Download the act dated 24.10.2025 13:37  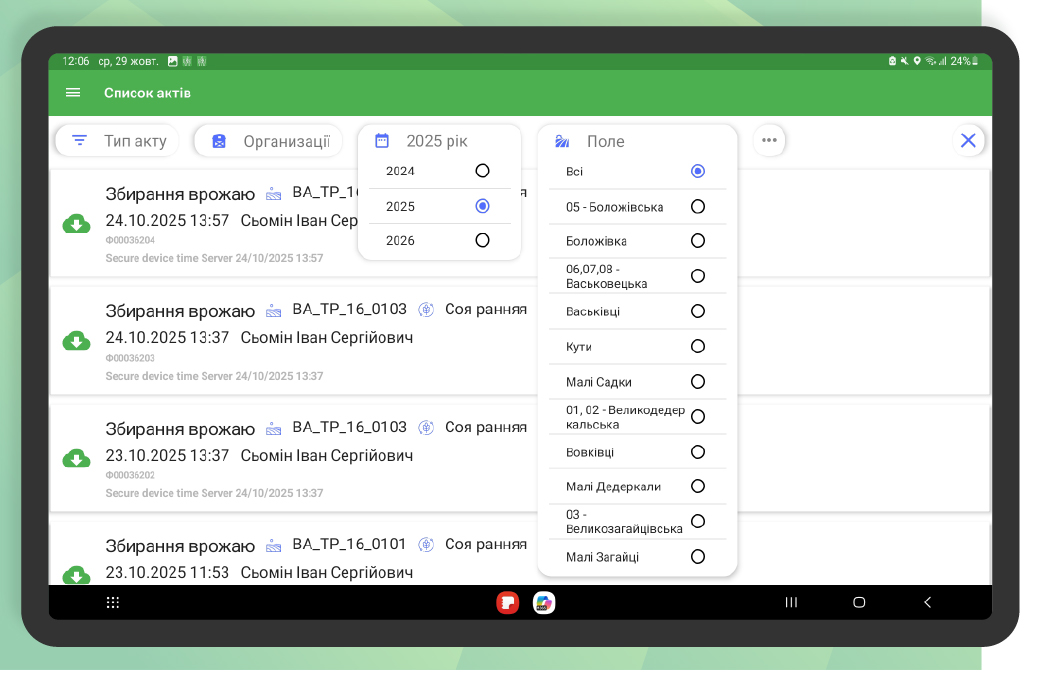[x=77, y=341]
